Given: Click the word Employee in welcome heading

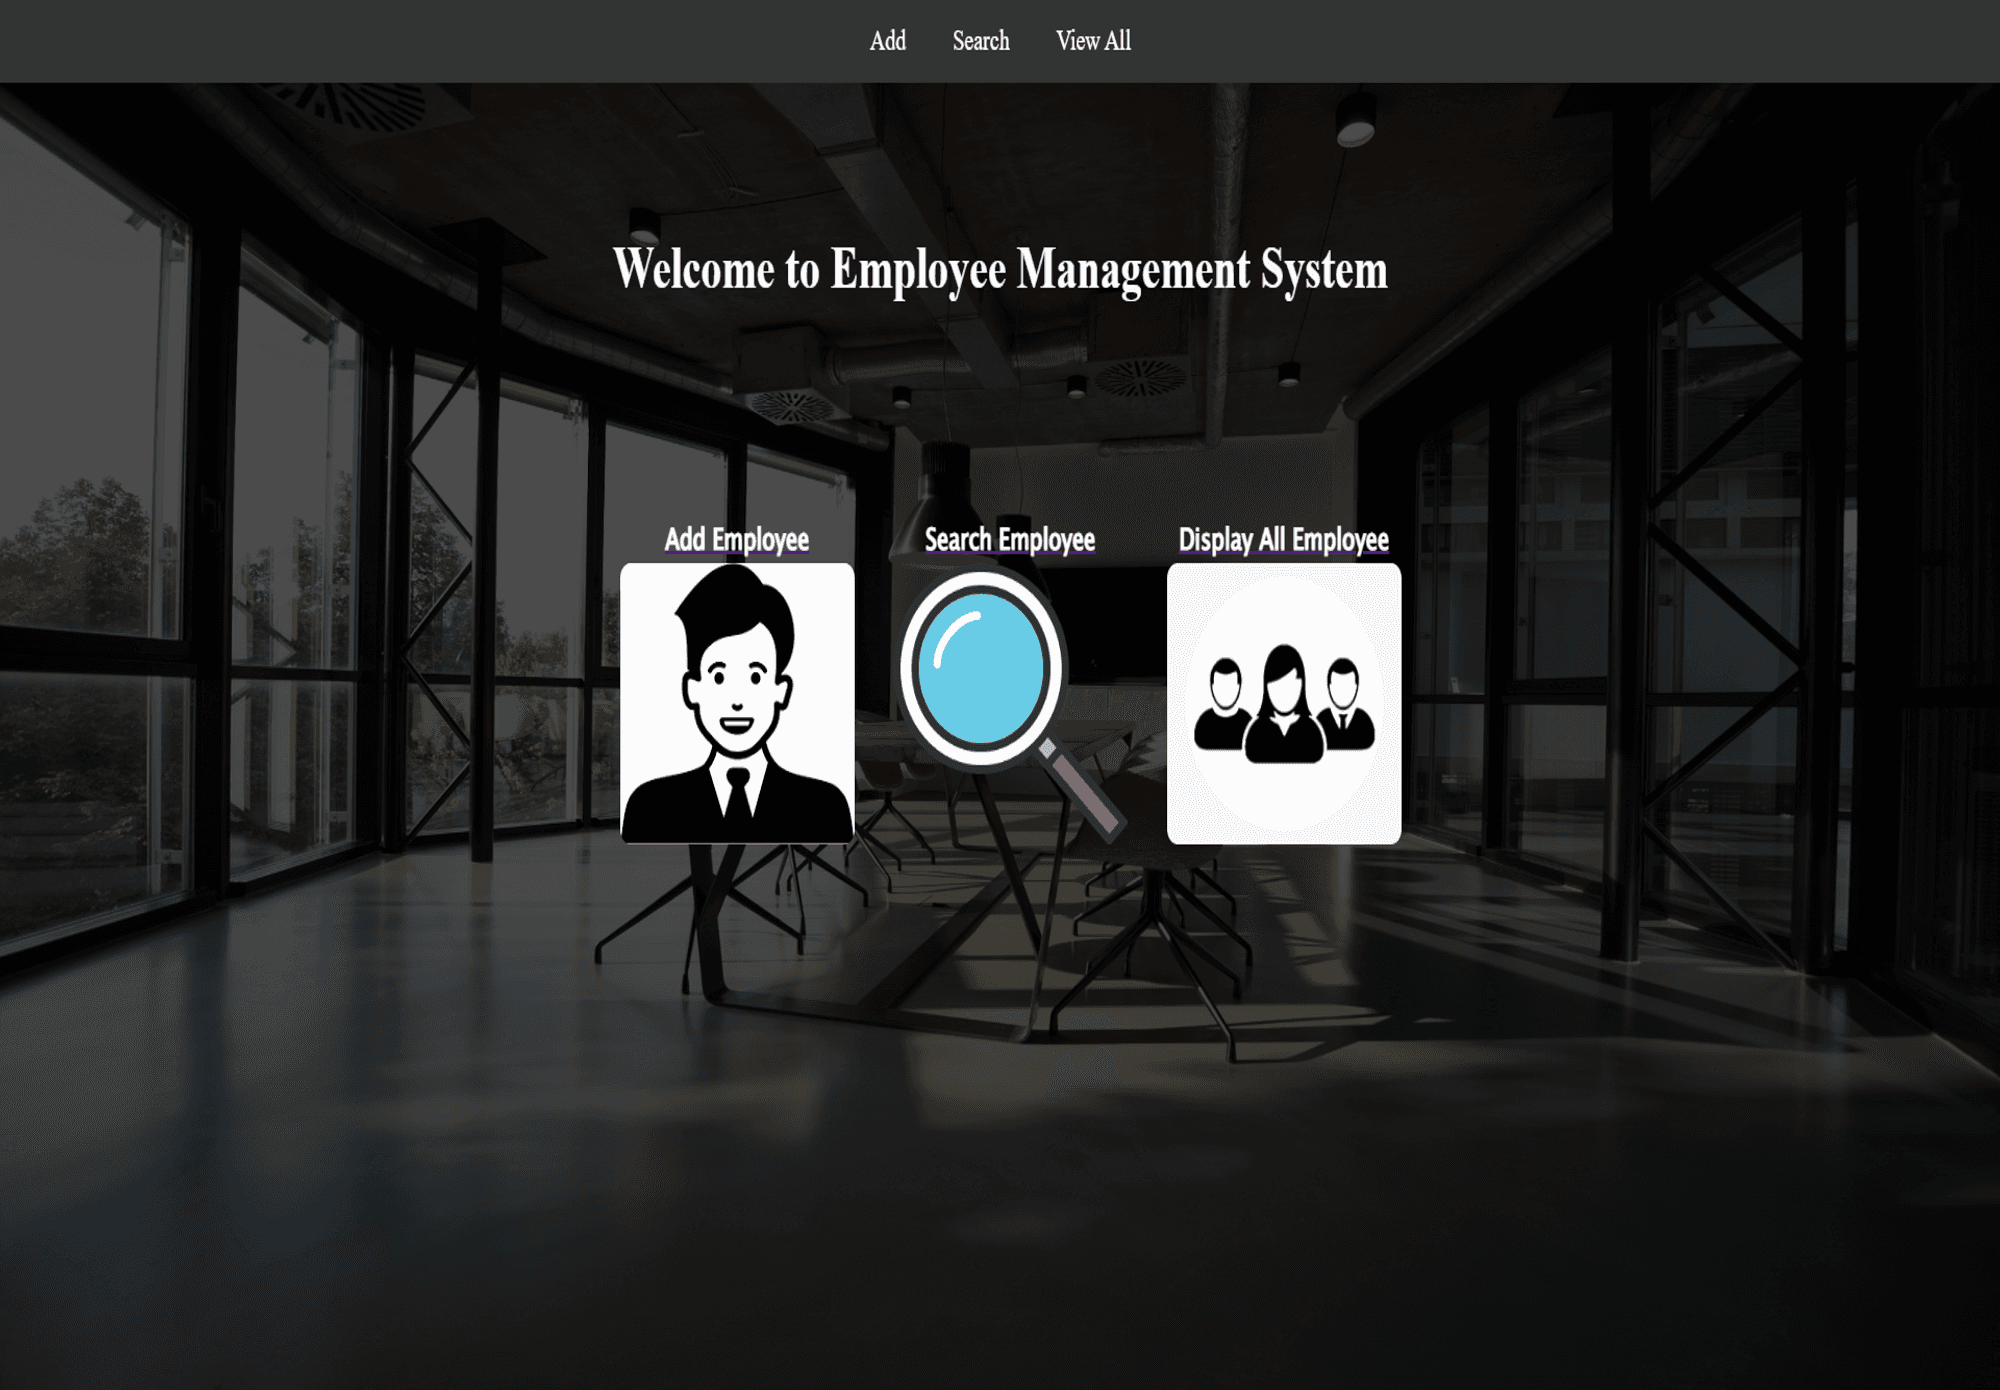Looking at the screenshot, I should coord(918,270).
